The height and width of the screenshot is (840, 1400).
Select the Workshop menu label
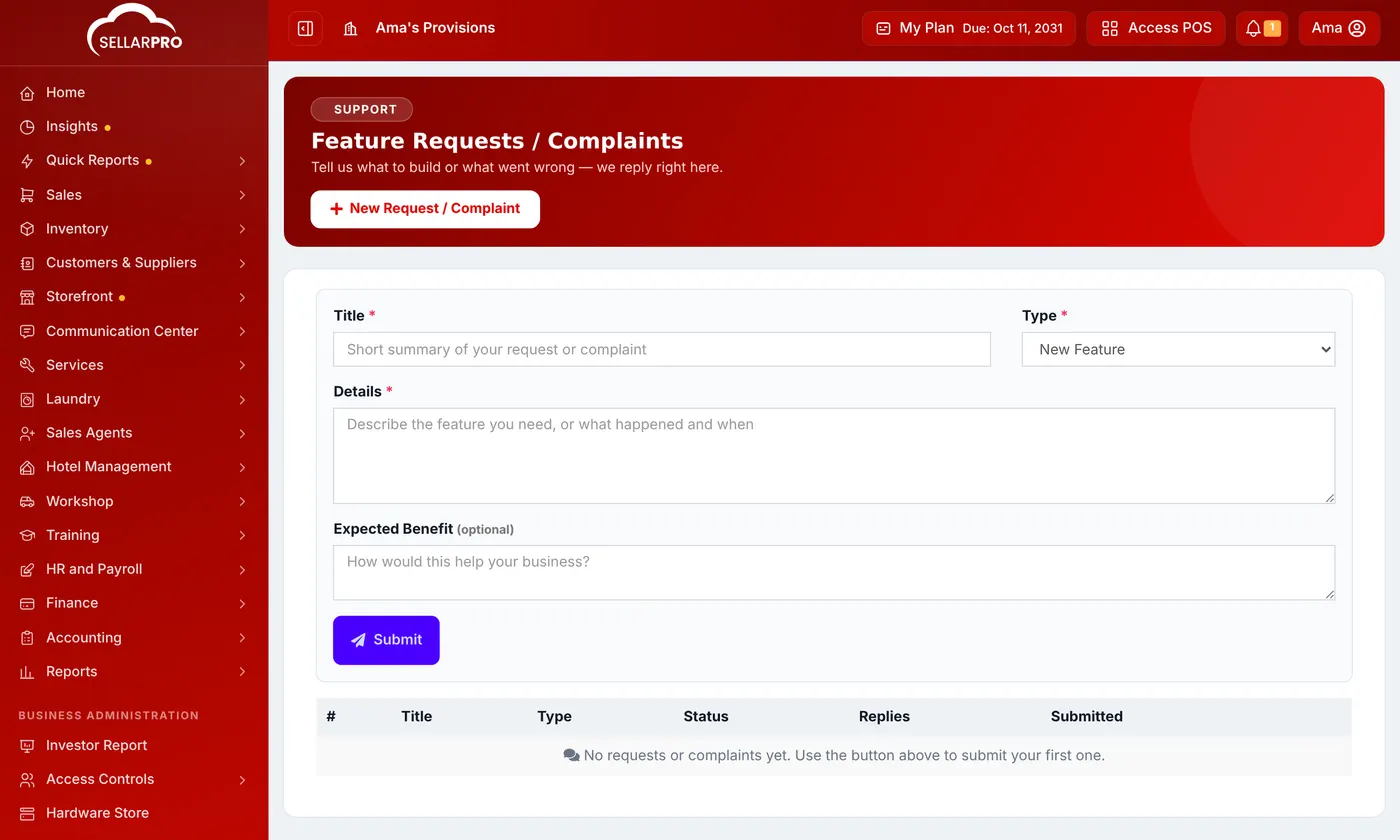[79, 501]
